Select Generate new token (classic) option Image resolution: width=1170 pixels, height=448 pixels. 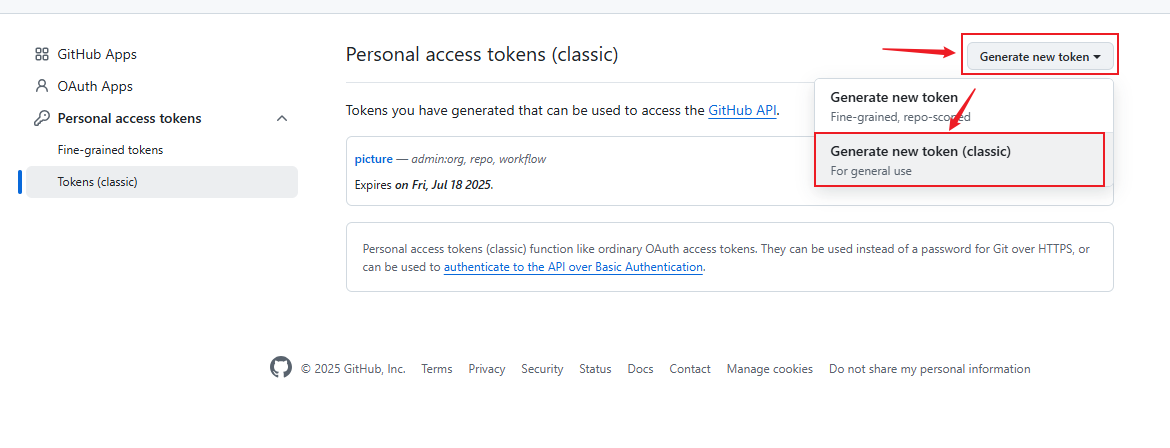(x=959, y=160)
